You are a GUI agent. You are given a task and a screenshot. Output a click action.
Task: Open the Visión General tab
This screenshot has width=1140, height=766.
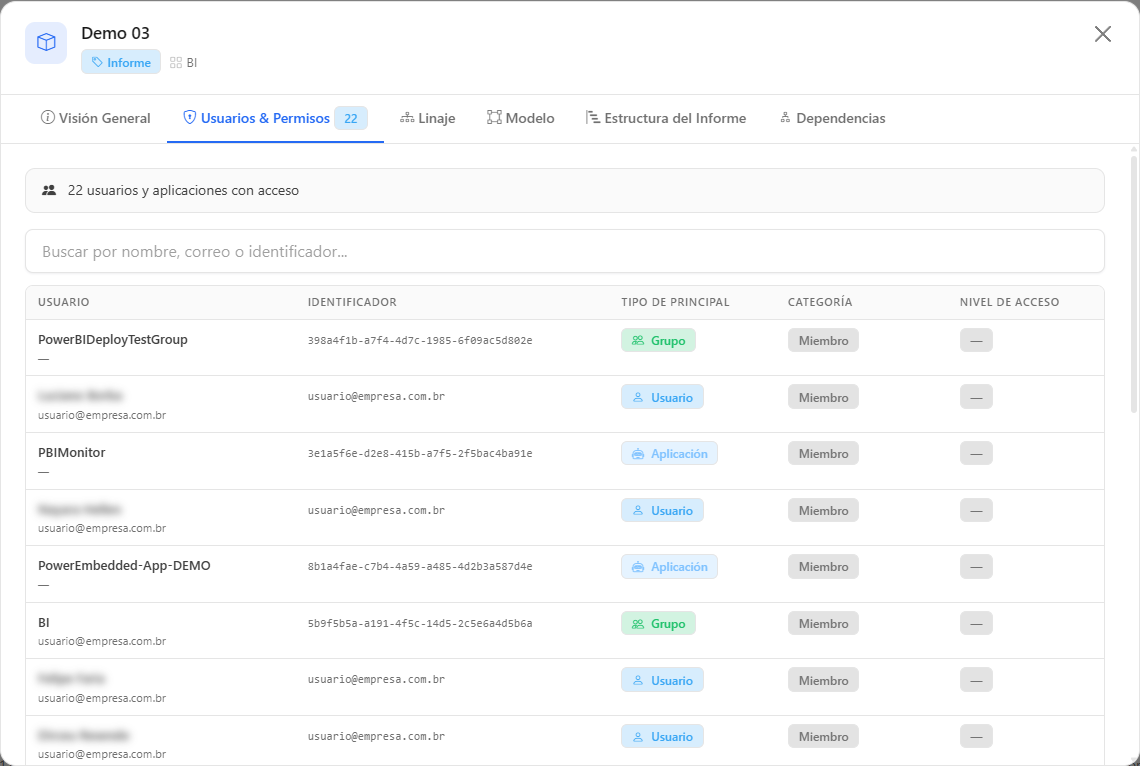[x=95, y=118]
